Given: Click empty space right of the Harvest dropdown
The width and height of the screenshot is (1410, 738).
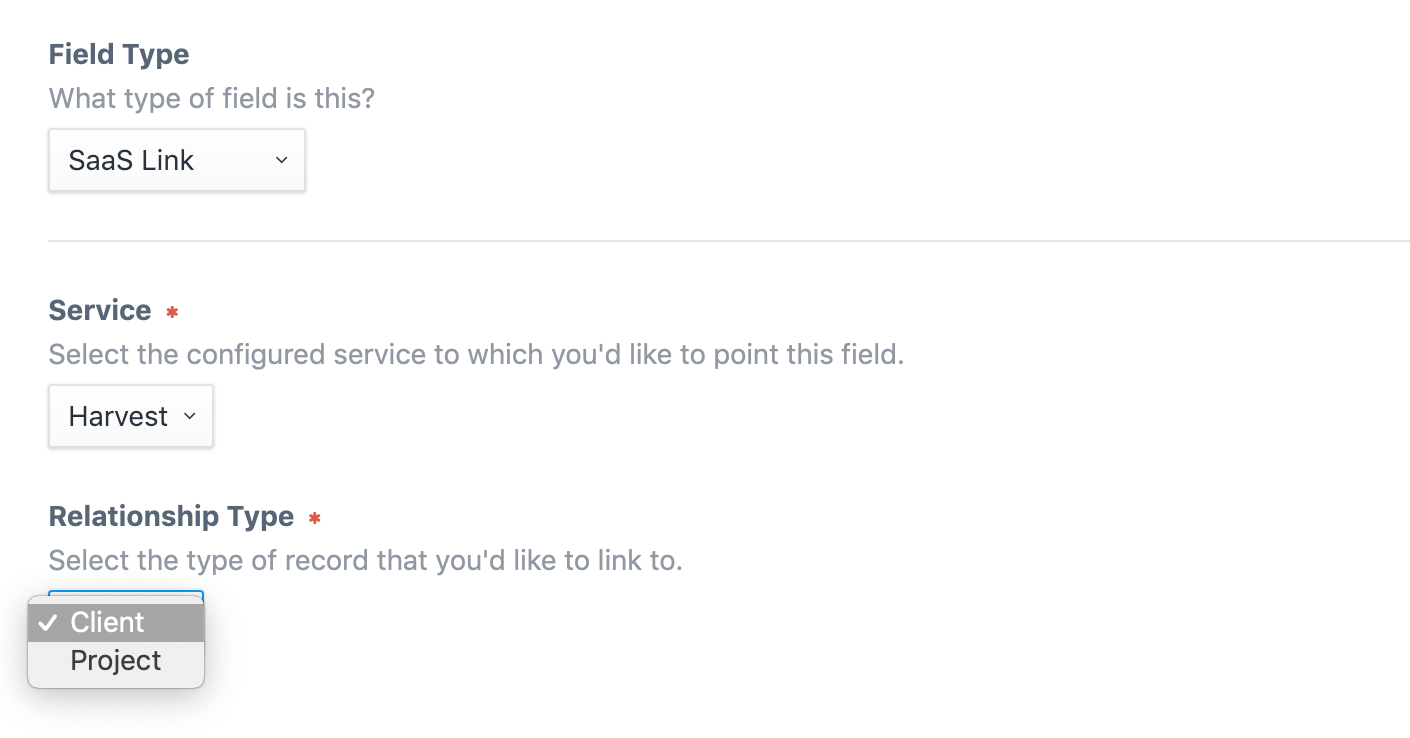Looking at the screenshot, I should click(600, 416).
